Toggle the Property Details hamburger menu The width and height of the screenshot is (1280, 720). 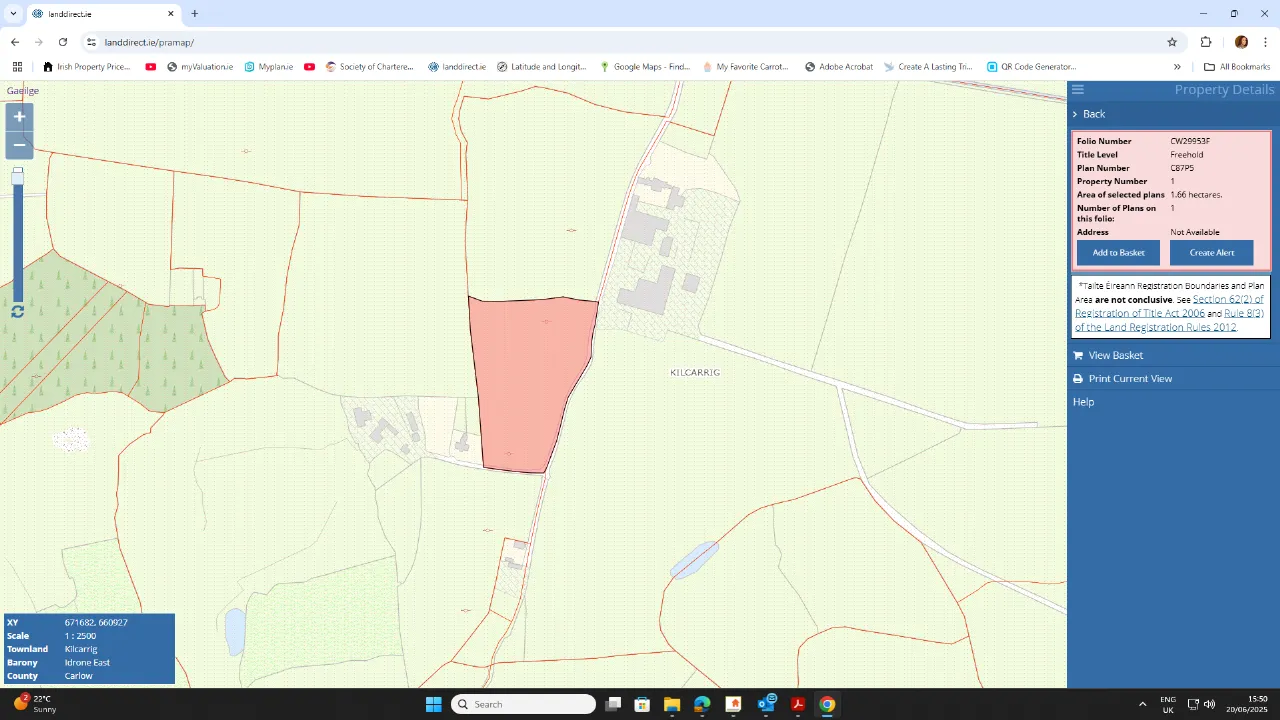[x=1077, y=89]
